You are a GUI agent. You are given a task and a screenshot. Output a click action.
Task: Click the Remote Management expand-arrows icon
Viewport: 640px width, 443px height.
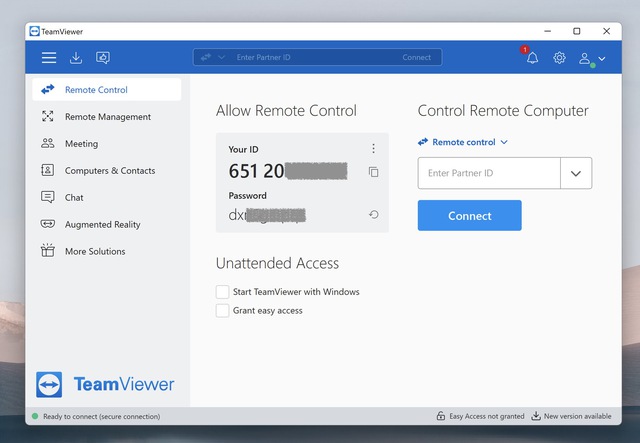pos(48,116)
